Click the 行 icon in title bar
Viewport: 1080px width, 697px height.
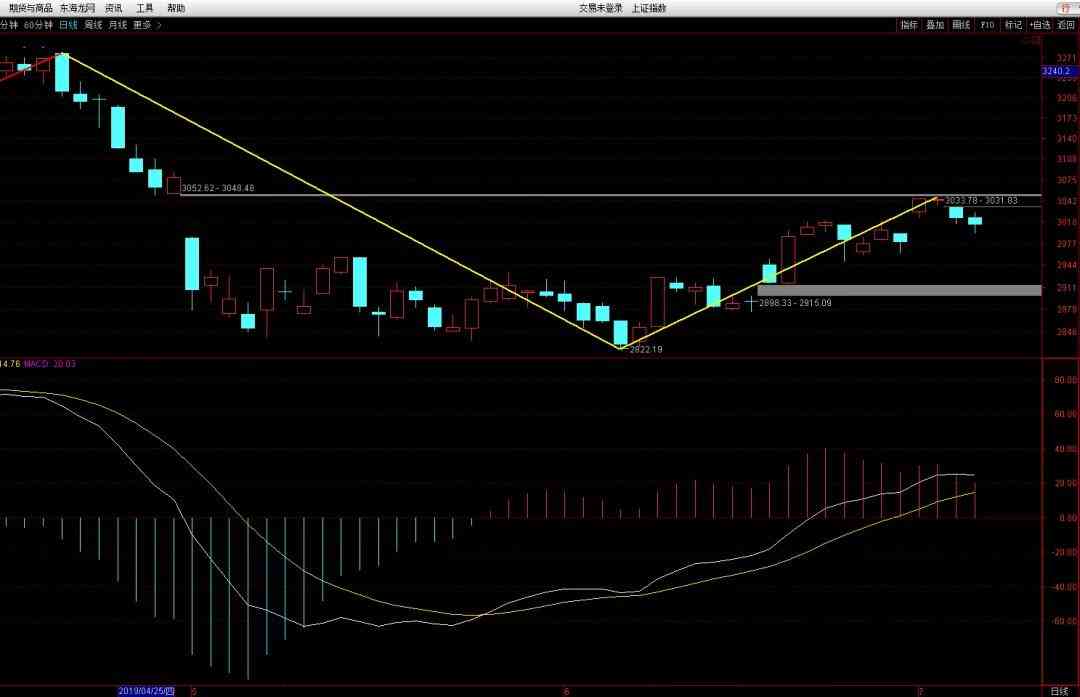[x=1063, y=8]
